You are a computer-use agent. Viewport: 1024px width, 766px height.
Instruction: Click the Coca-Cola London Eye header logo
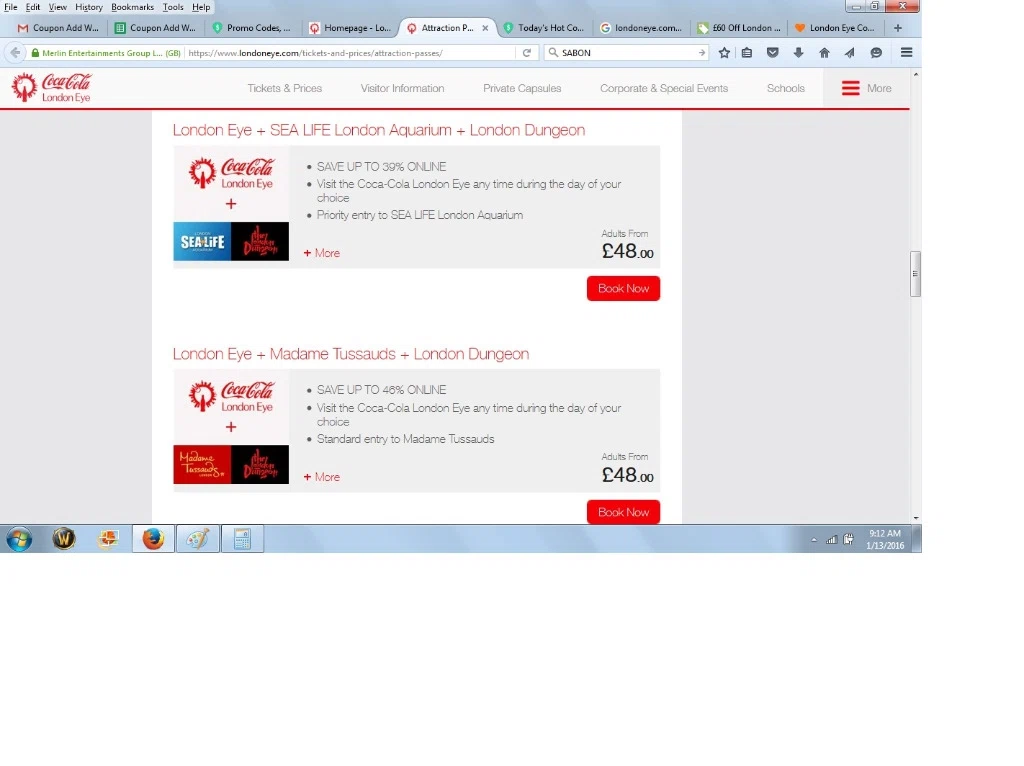point(52,88)
